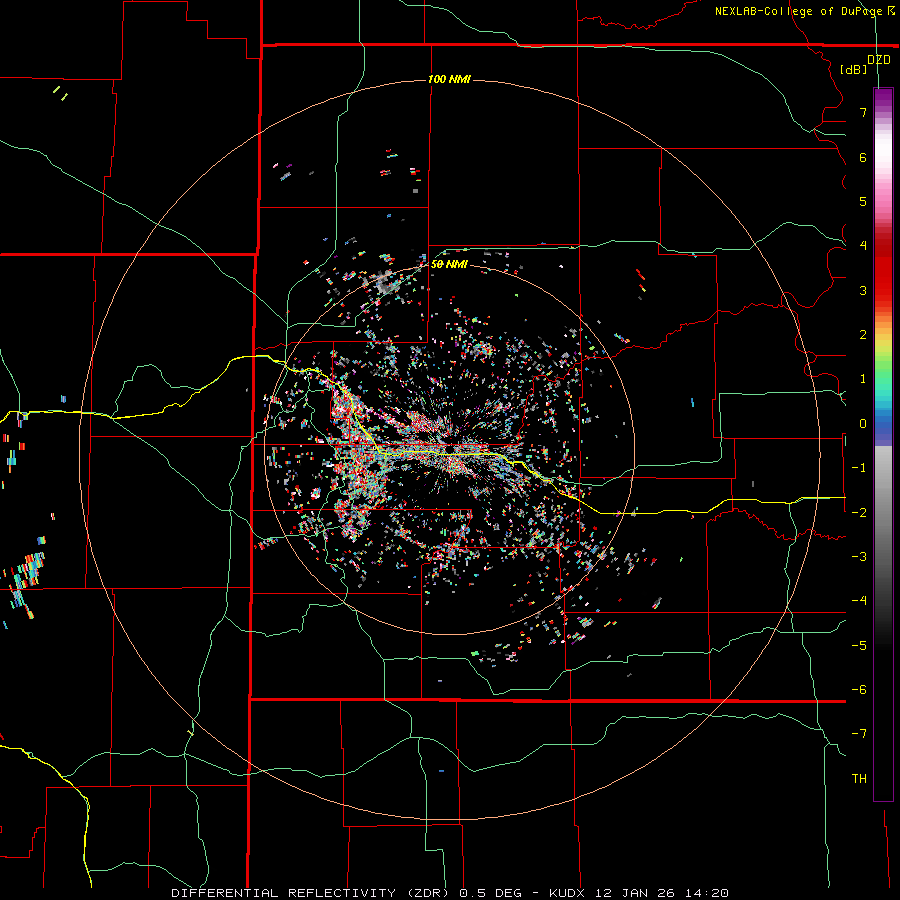
Task: Click the 12 JAN 26 14:20 timestamp
Action: (662, 893)
